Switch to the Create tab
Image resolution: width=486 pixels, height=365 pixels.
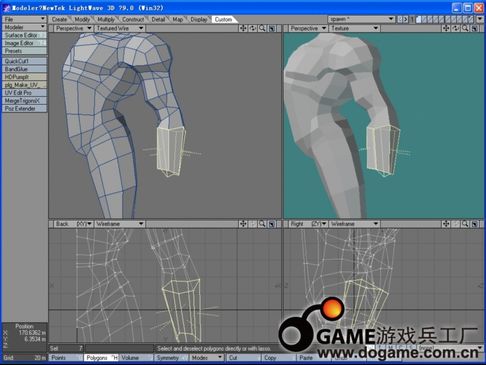59,20
